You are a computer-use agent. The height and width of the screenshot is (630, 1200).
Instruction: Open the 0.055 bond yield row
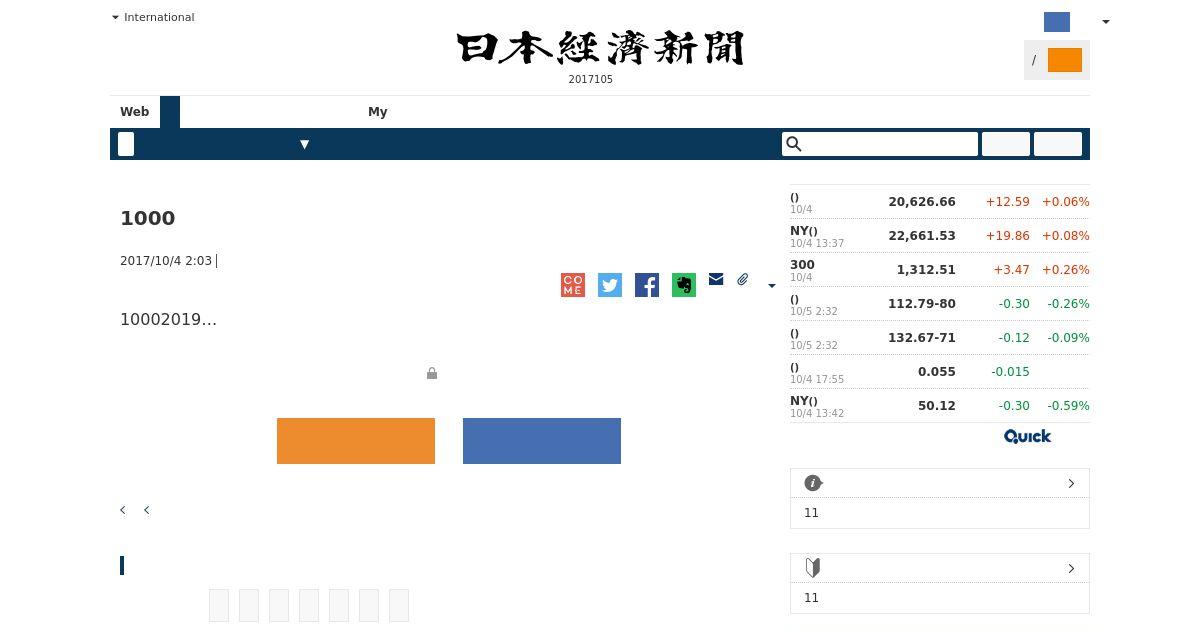tap(940, 372)
